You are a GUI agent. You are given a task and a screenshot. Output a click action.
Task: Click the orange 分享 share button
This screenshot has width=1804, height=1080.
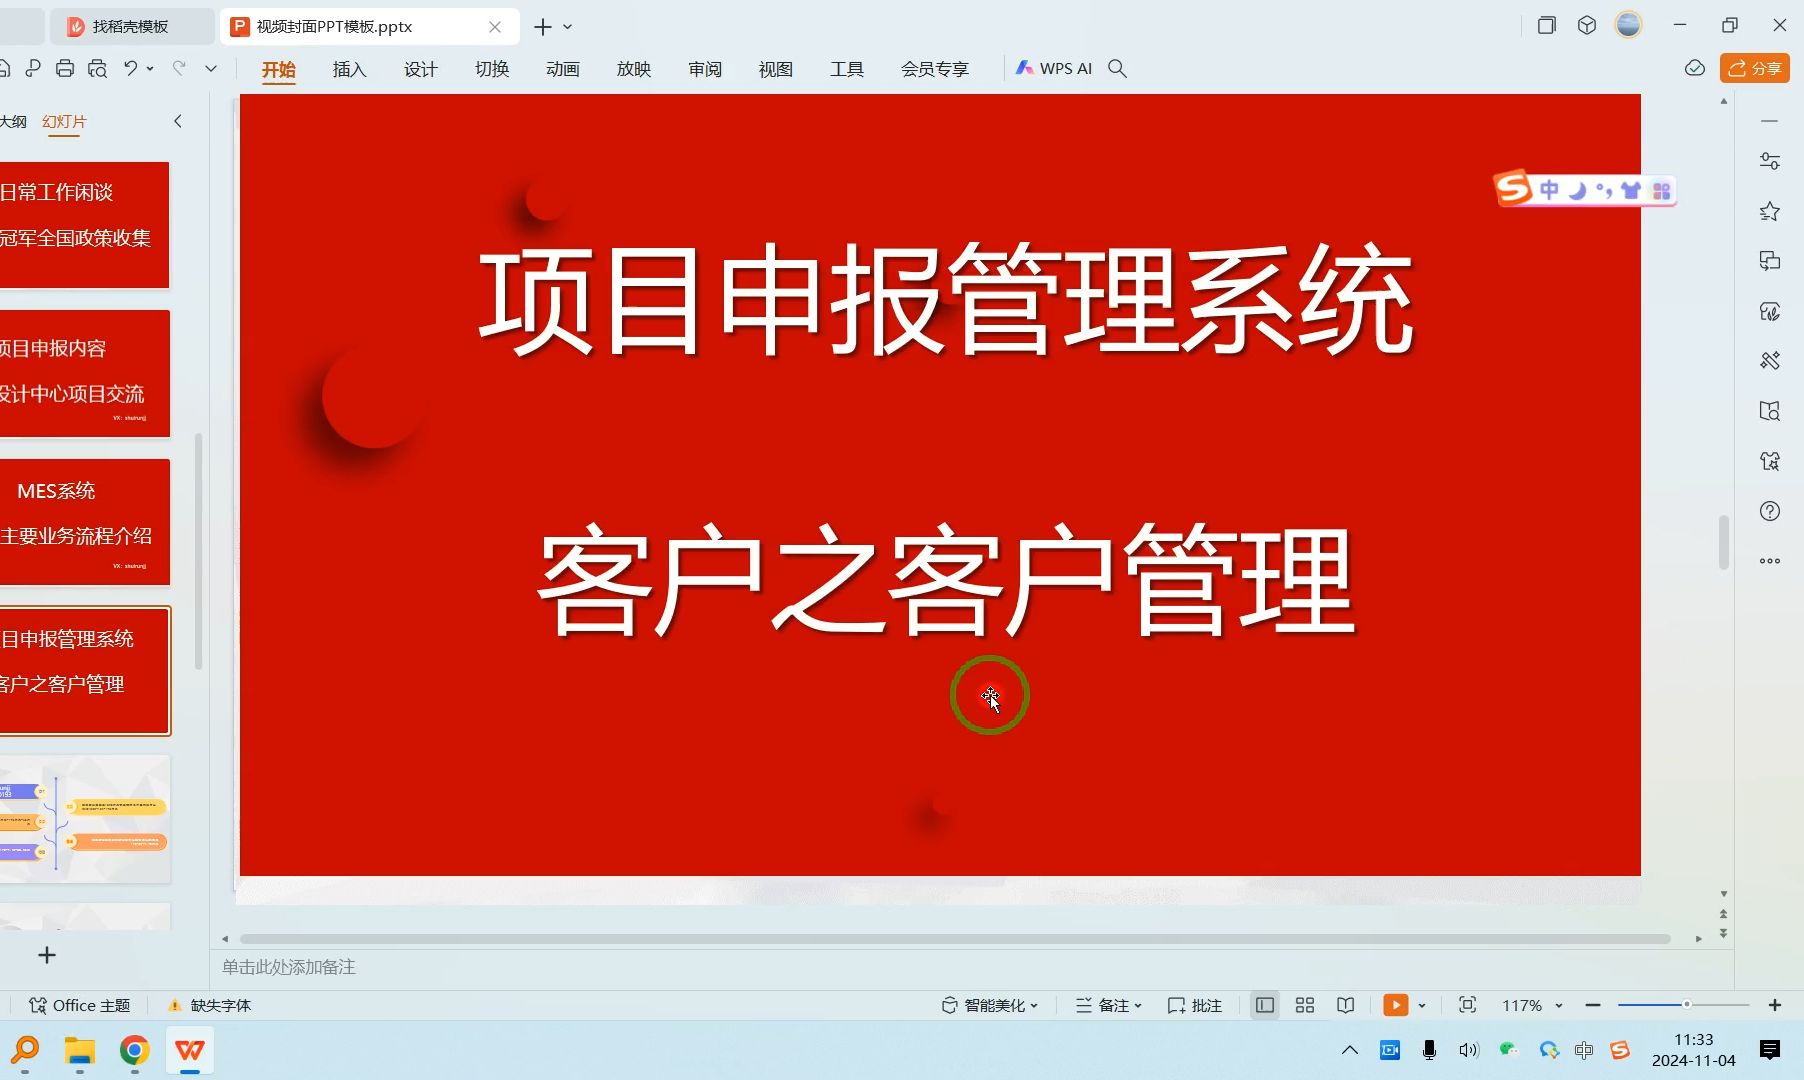(x=1755, y=68)
